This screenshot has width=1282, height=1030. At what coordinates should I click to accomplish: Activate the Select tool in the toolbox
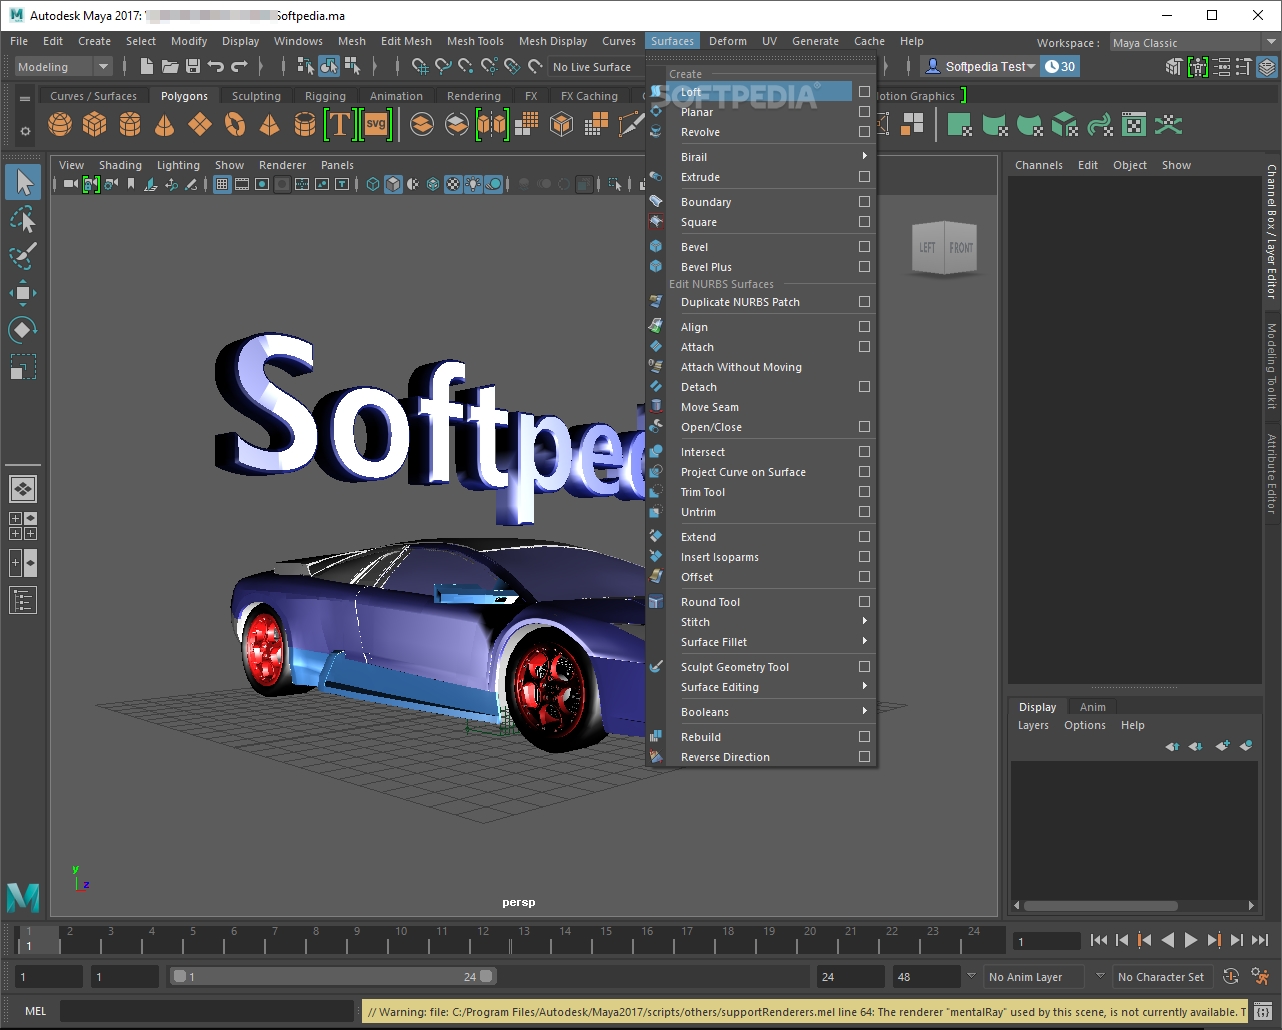point(23,182)
